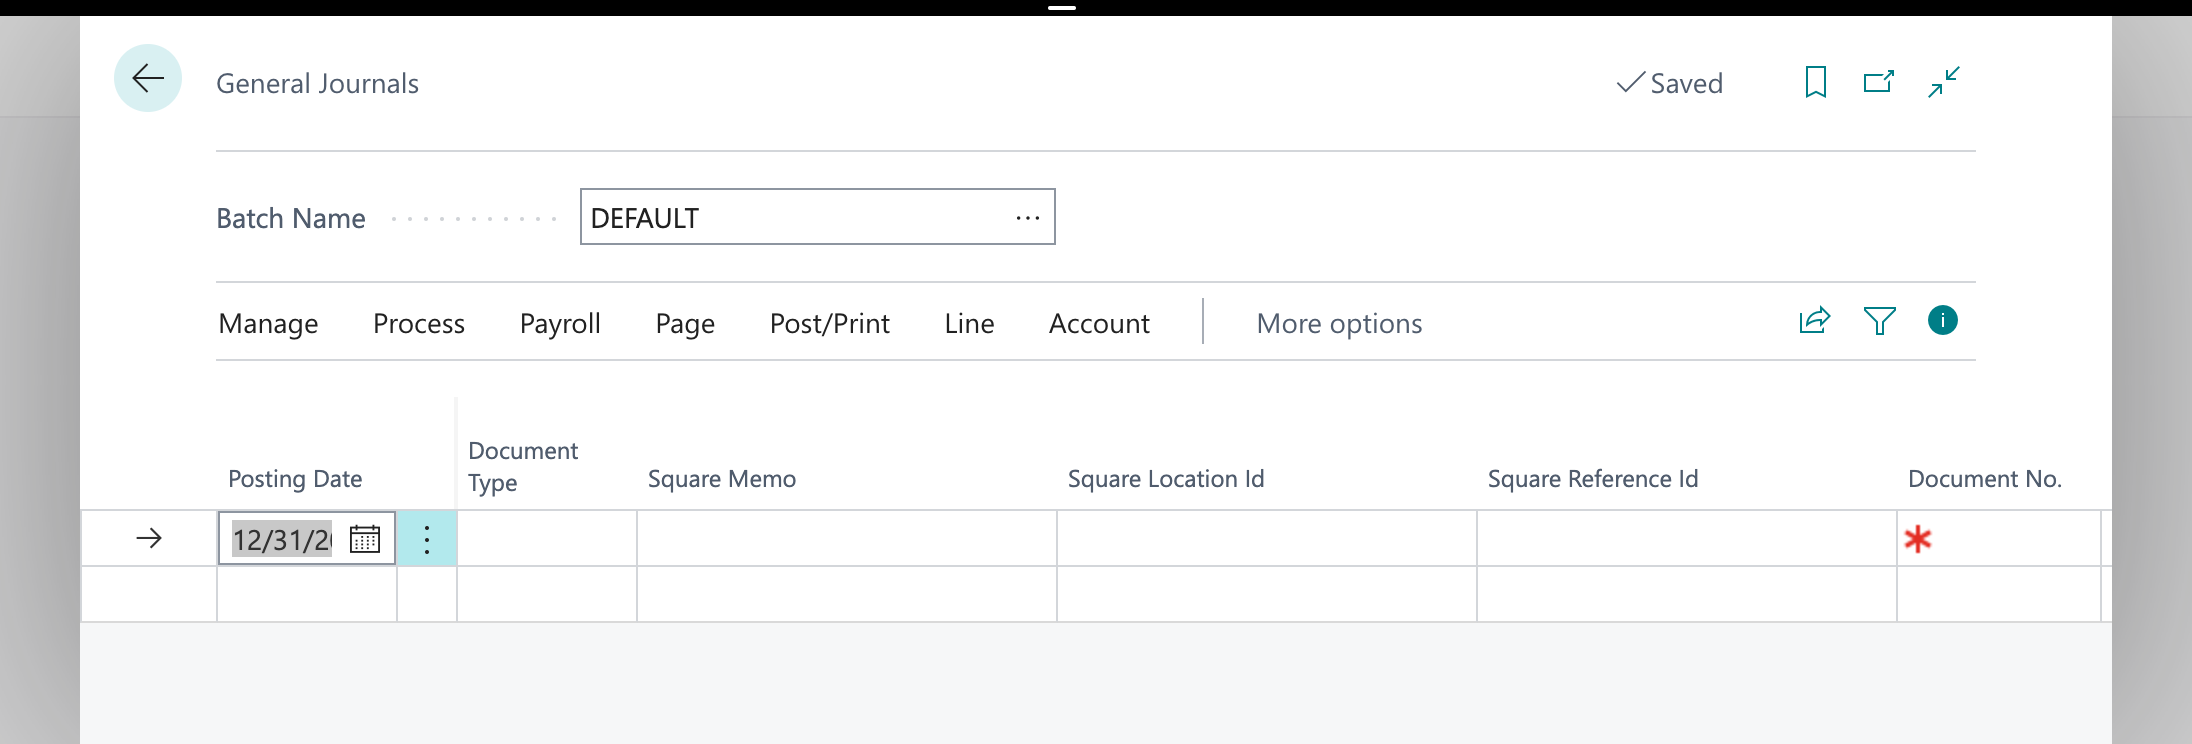Click More options
This screenshot has width=2192, height=744.
click(1339, 324)
